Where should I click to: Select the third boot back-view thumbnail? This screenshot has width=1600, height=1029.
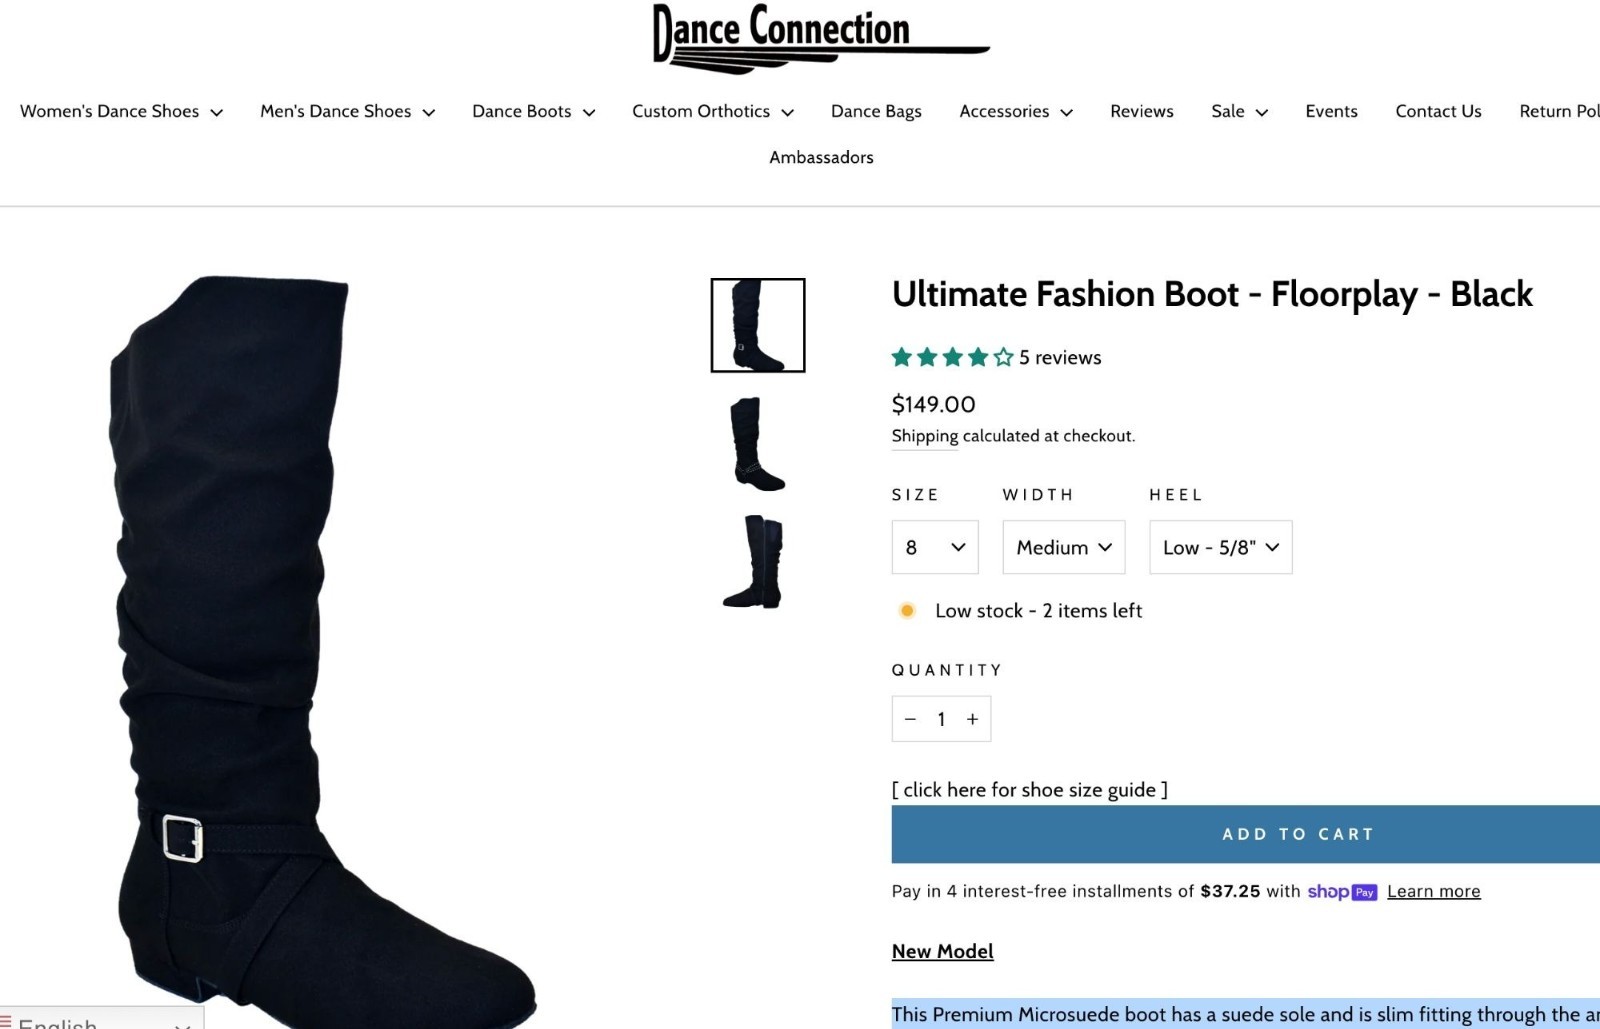point(758,561)
